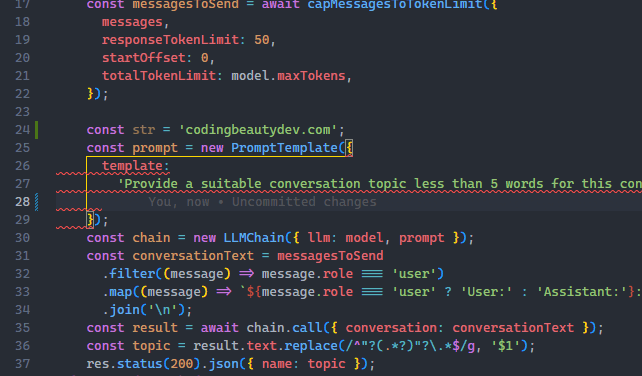The image size is (642, 376).
Task: Click the topic variable declared on line 36
Action: (151, 346)
